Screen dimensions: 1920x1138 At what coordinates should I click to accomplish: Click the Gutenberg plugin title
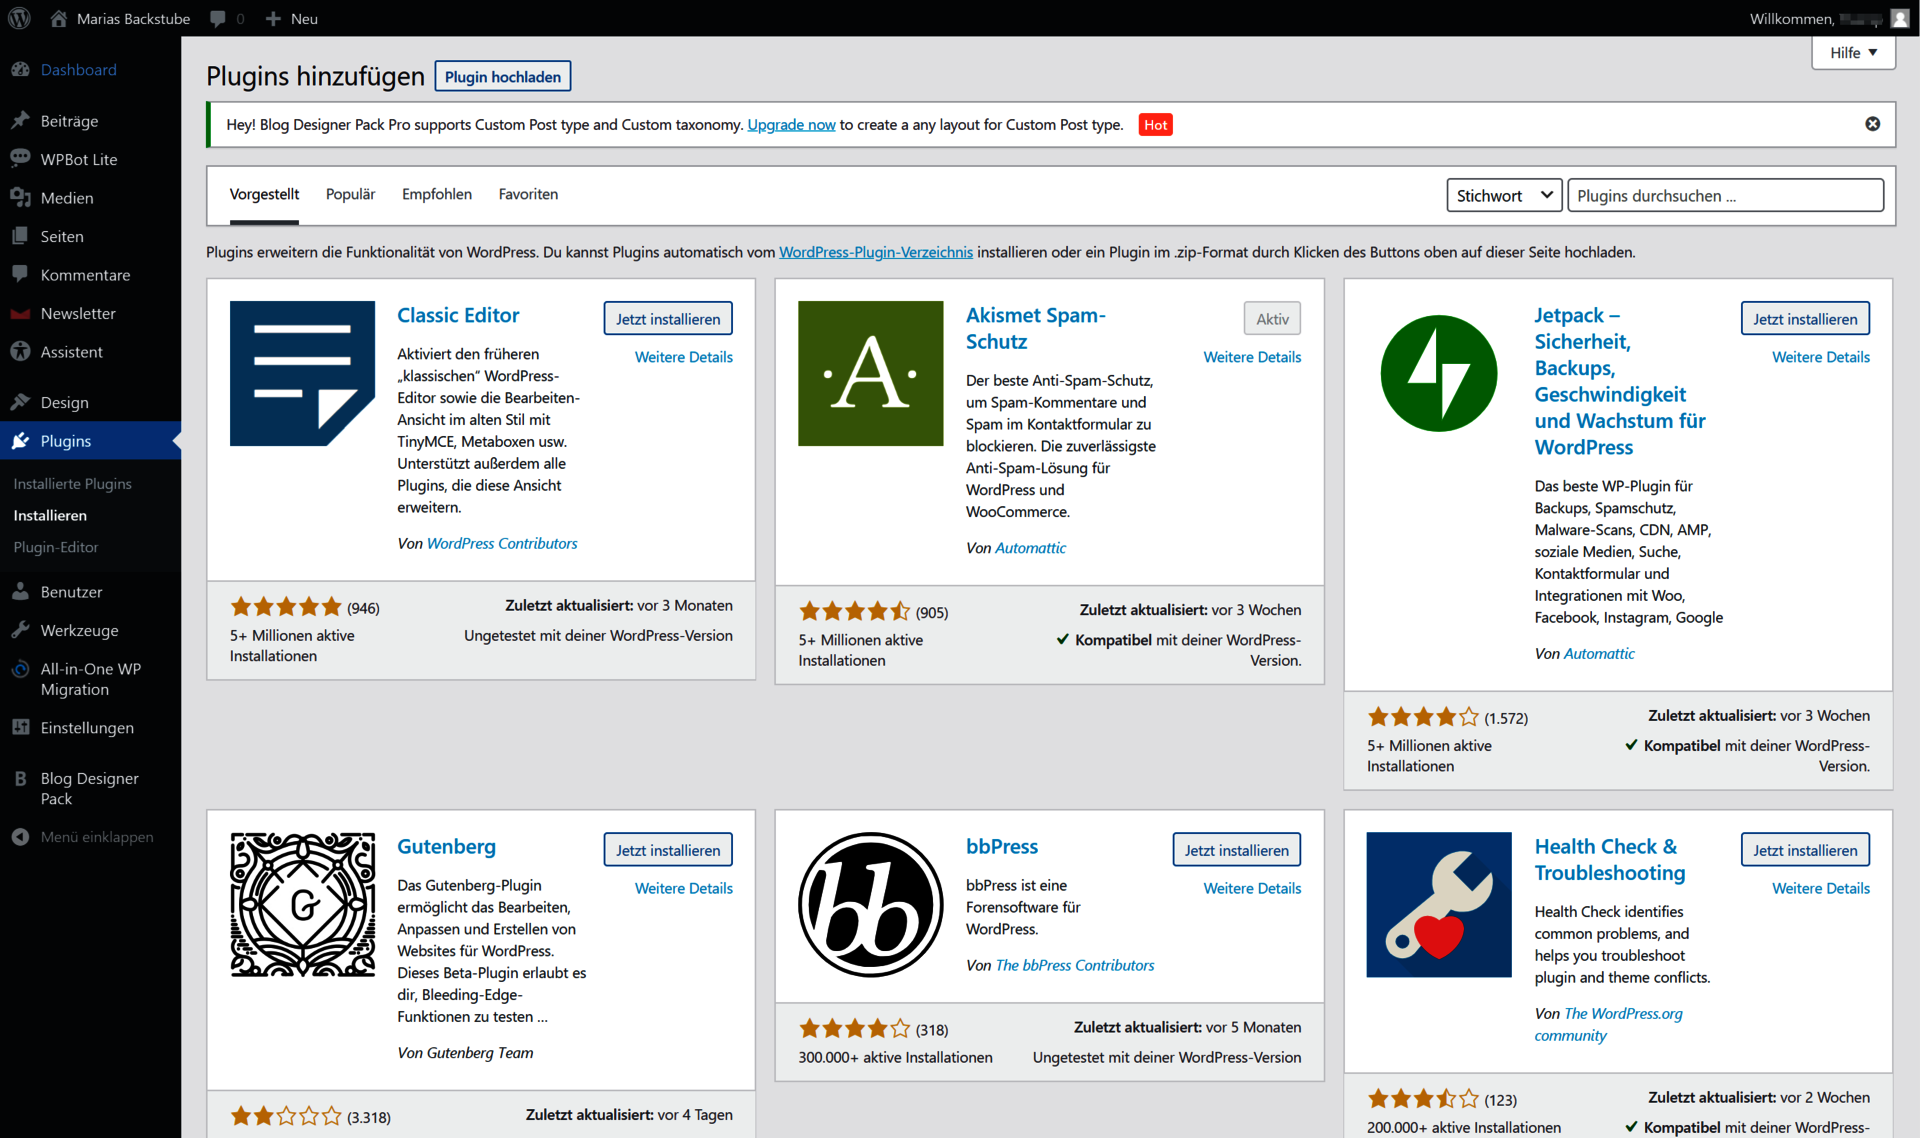[x=446, y=846]
